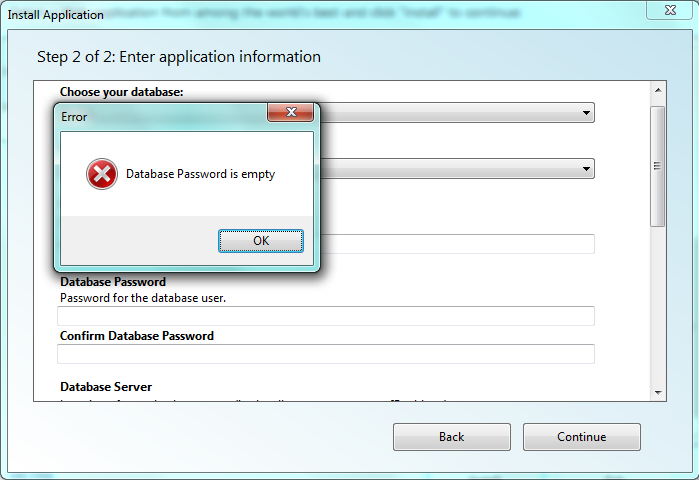Click the Step 2 of 2 heading
The width and height of the screenshot is (699, 480).
[179, 57]
